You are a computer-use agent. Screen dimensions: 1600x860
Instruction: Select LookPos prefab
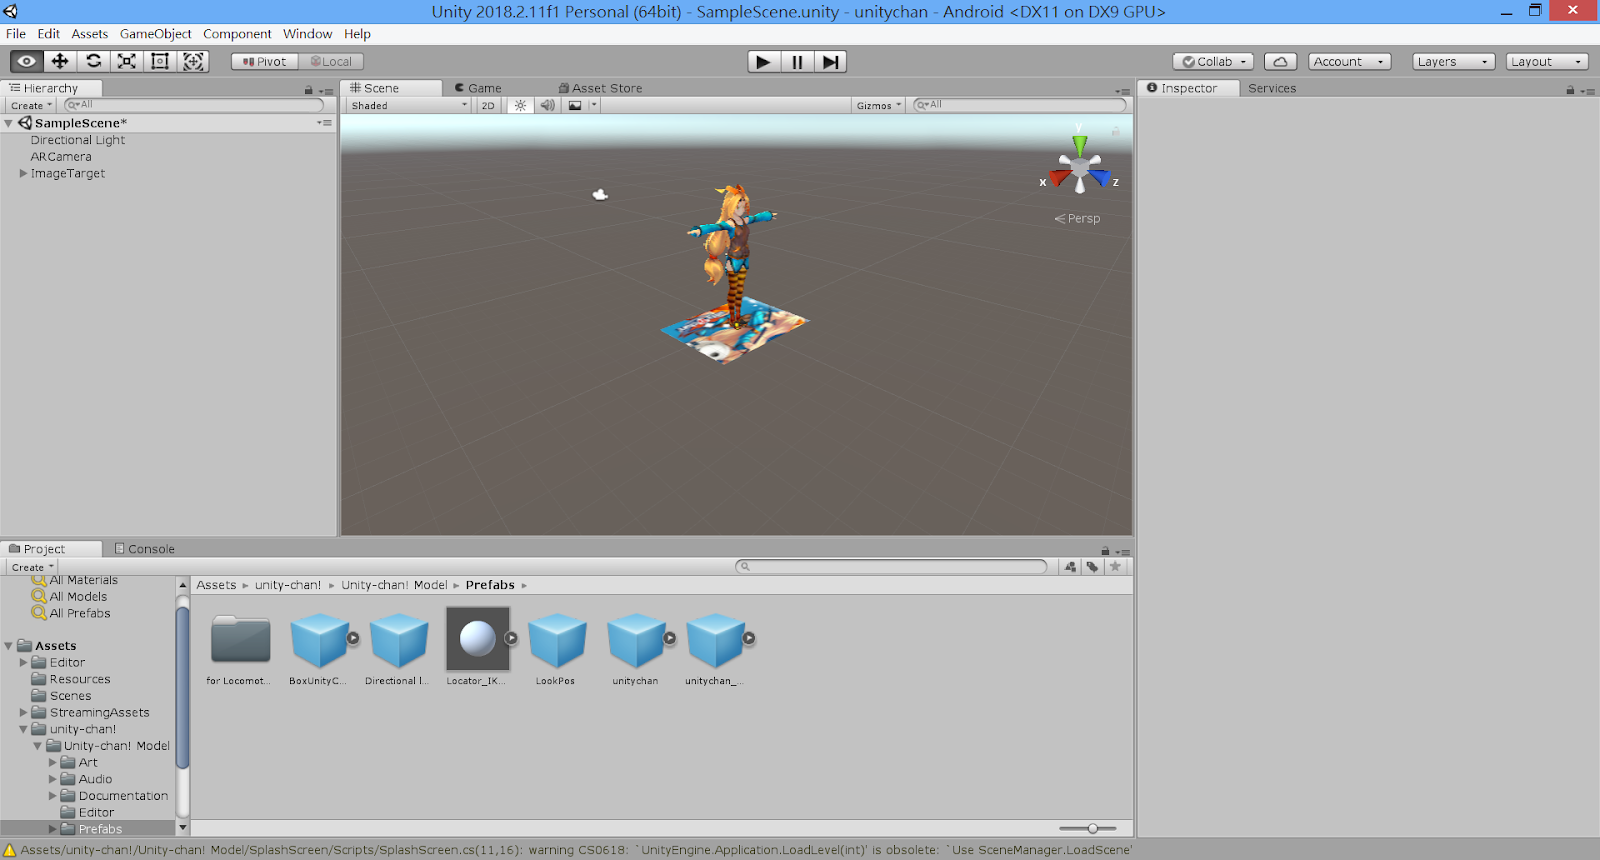tap(556, 648)
